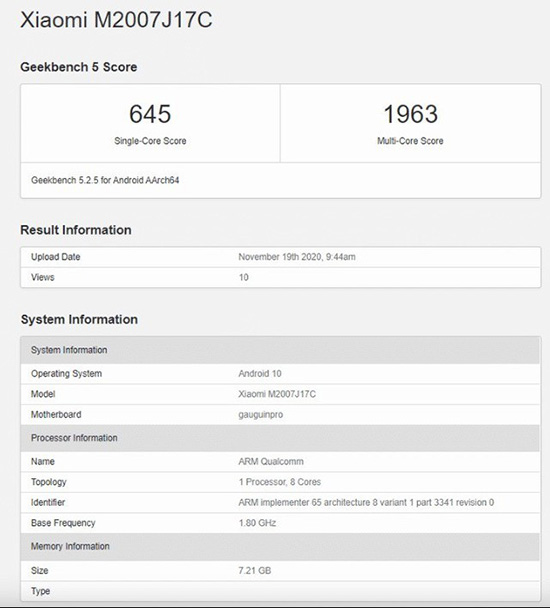Select the 645 single-core score value
Viewport: 550px width, 608px height.
(150, 114)
